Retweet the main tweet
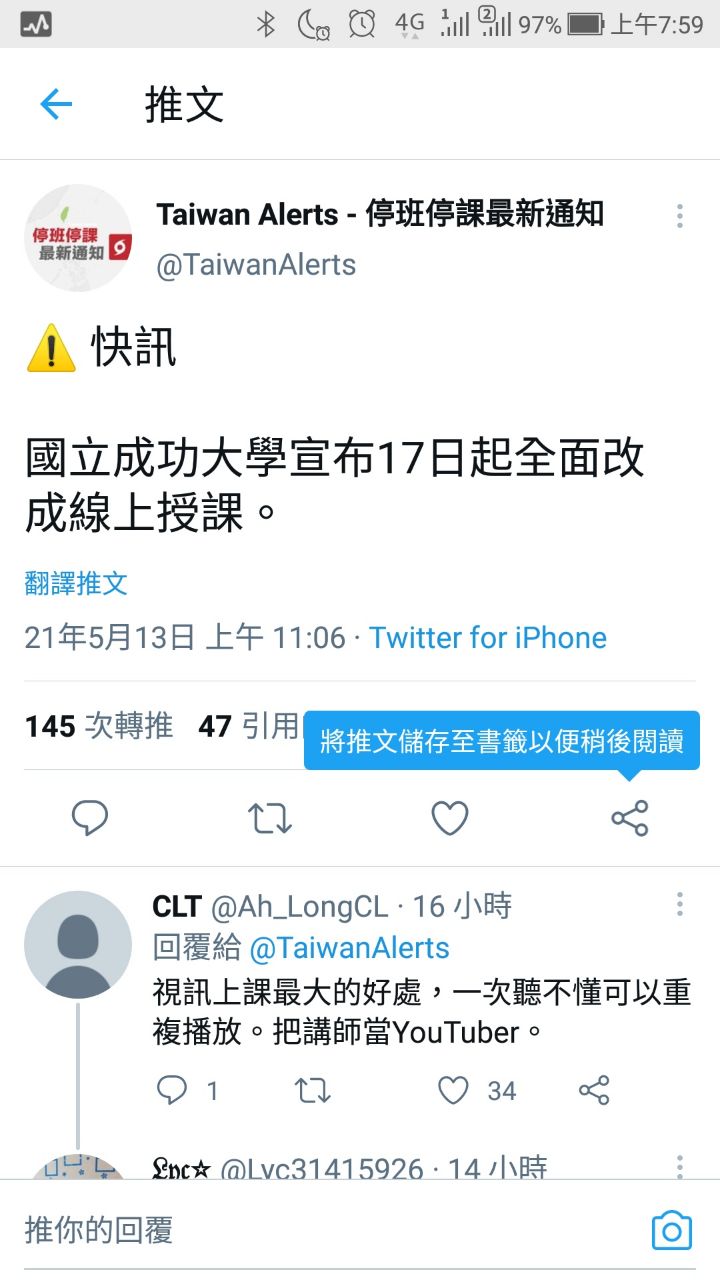The height and width of the screenshot is (1280, 720). [270, 818]
